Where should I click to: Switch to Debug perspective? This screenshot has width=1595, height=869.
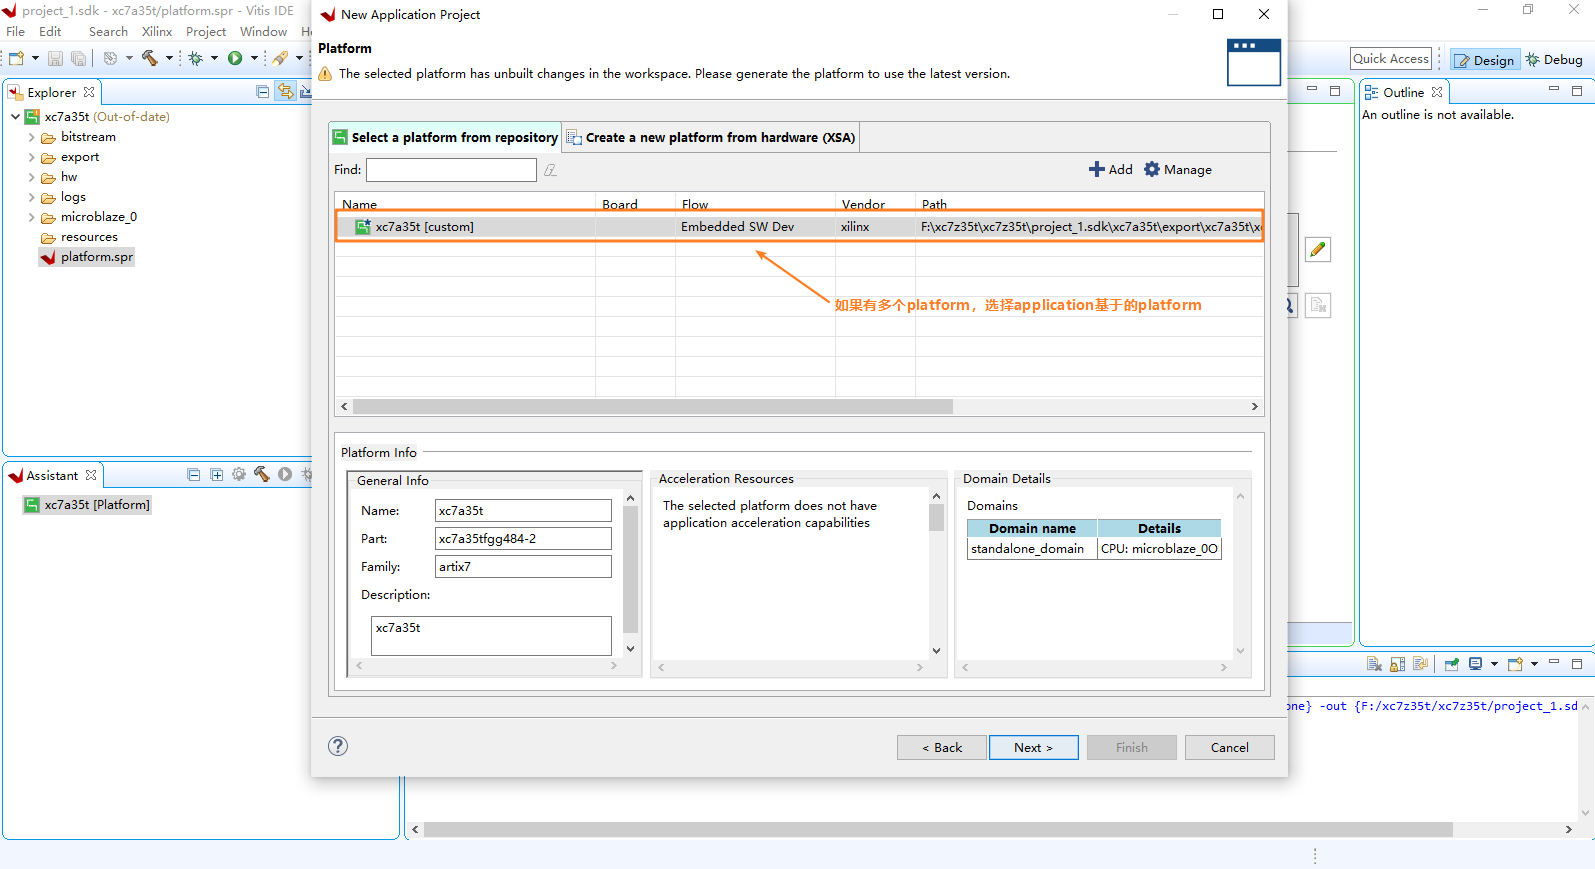point(1554,60)
